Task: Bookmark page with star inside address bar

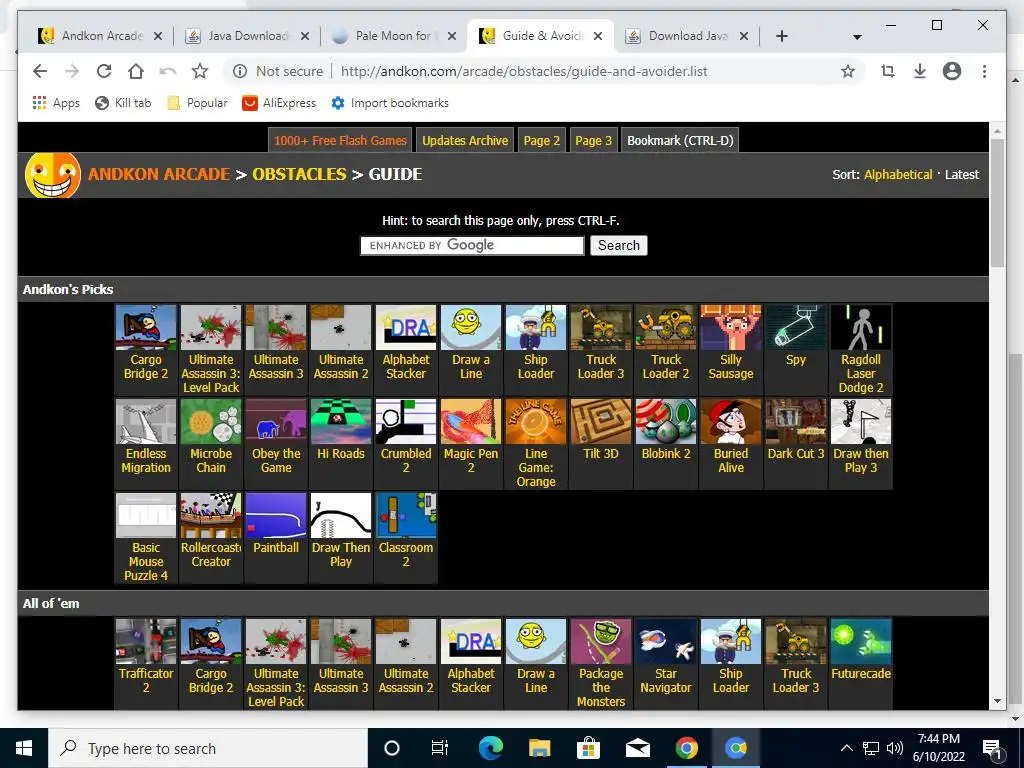Action: click(x=848, y=71)
